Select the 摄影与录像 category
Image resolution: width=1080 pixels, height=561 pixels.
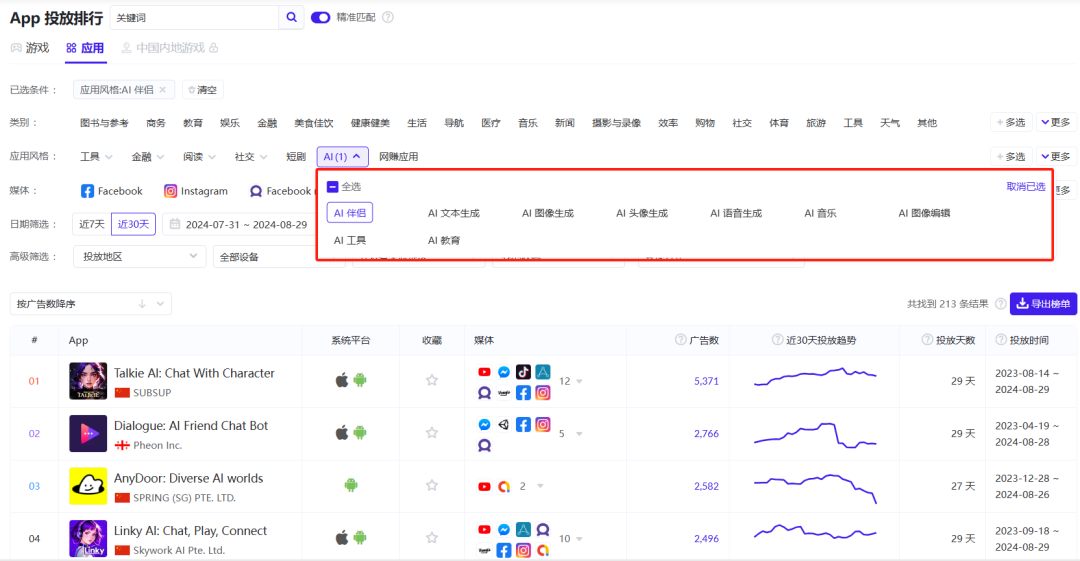[616, 123]
